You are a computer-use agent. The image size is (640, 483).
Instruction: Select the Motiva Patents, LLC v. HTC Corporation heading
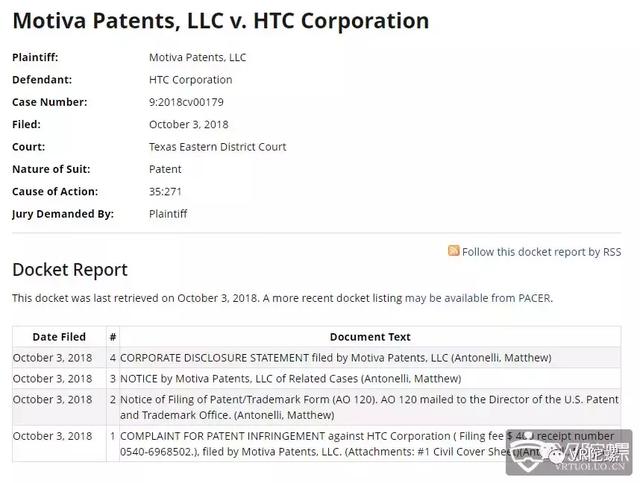[221, 21]
